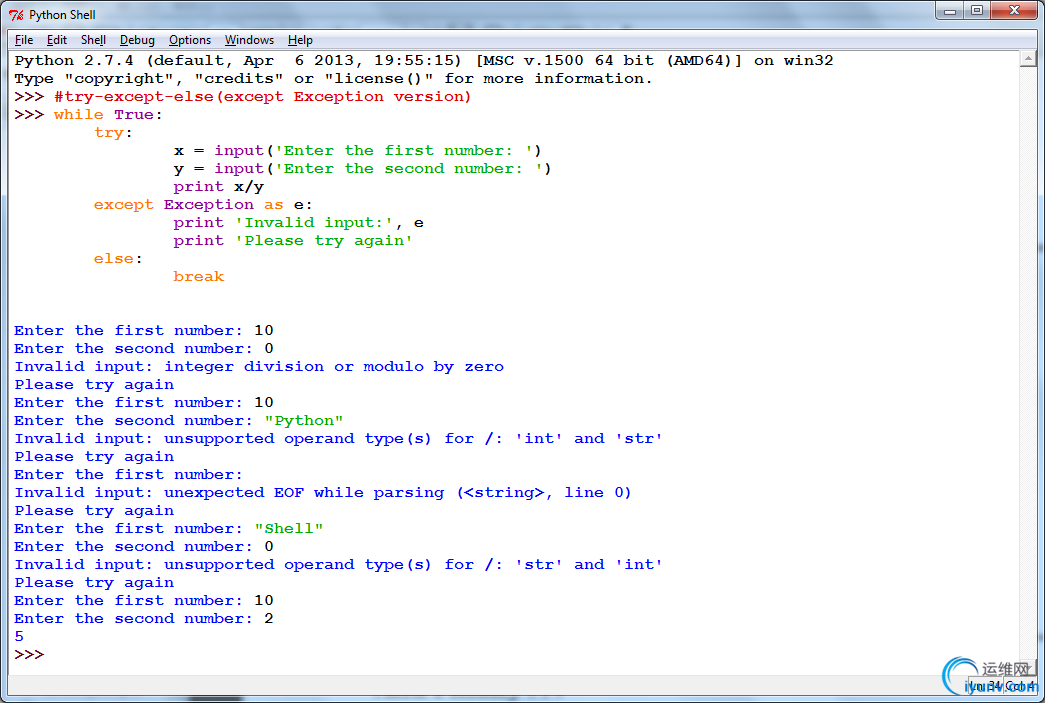Click the line assigning y from input

point(363,169)
